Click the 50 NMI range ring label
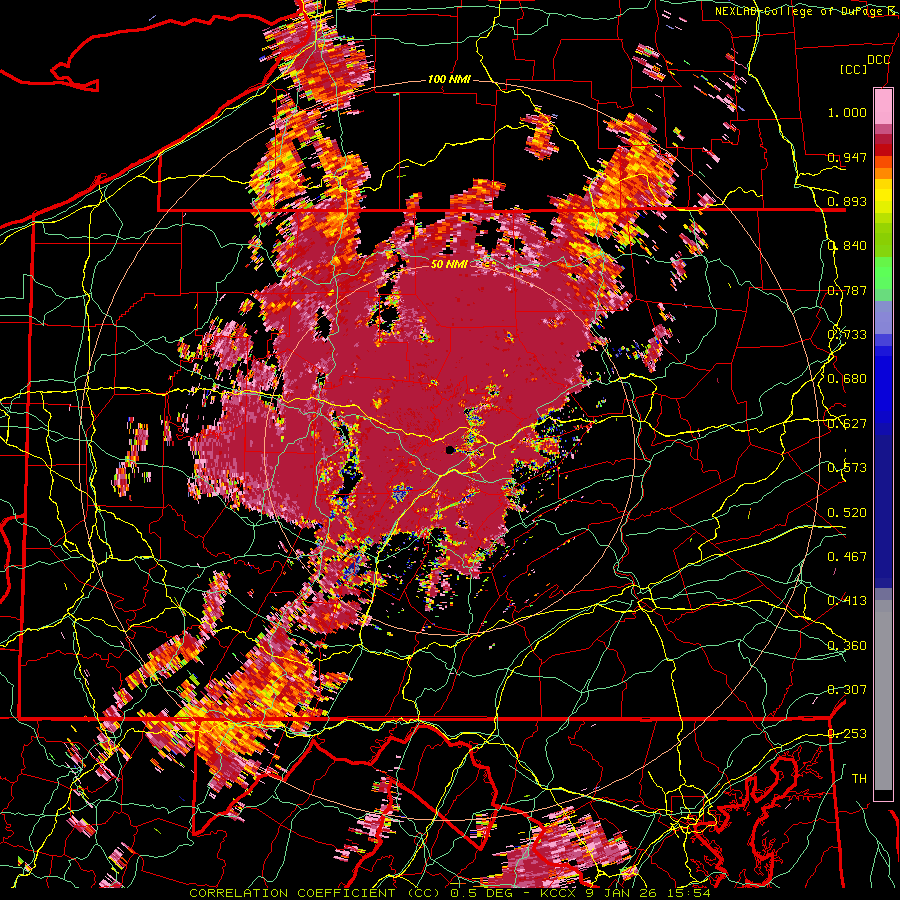 point(449,265)
